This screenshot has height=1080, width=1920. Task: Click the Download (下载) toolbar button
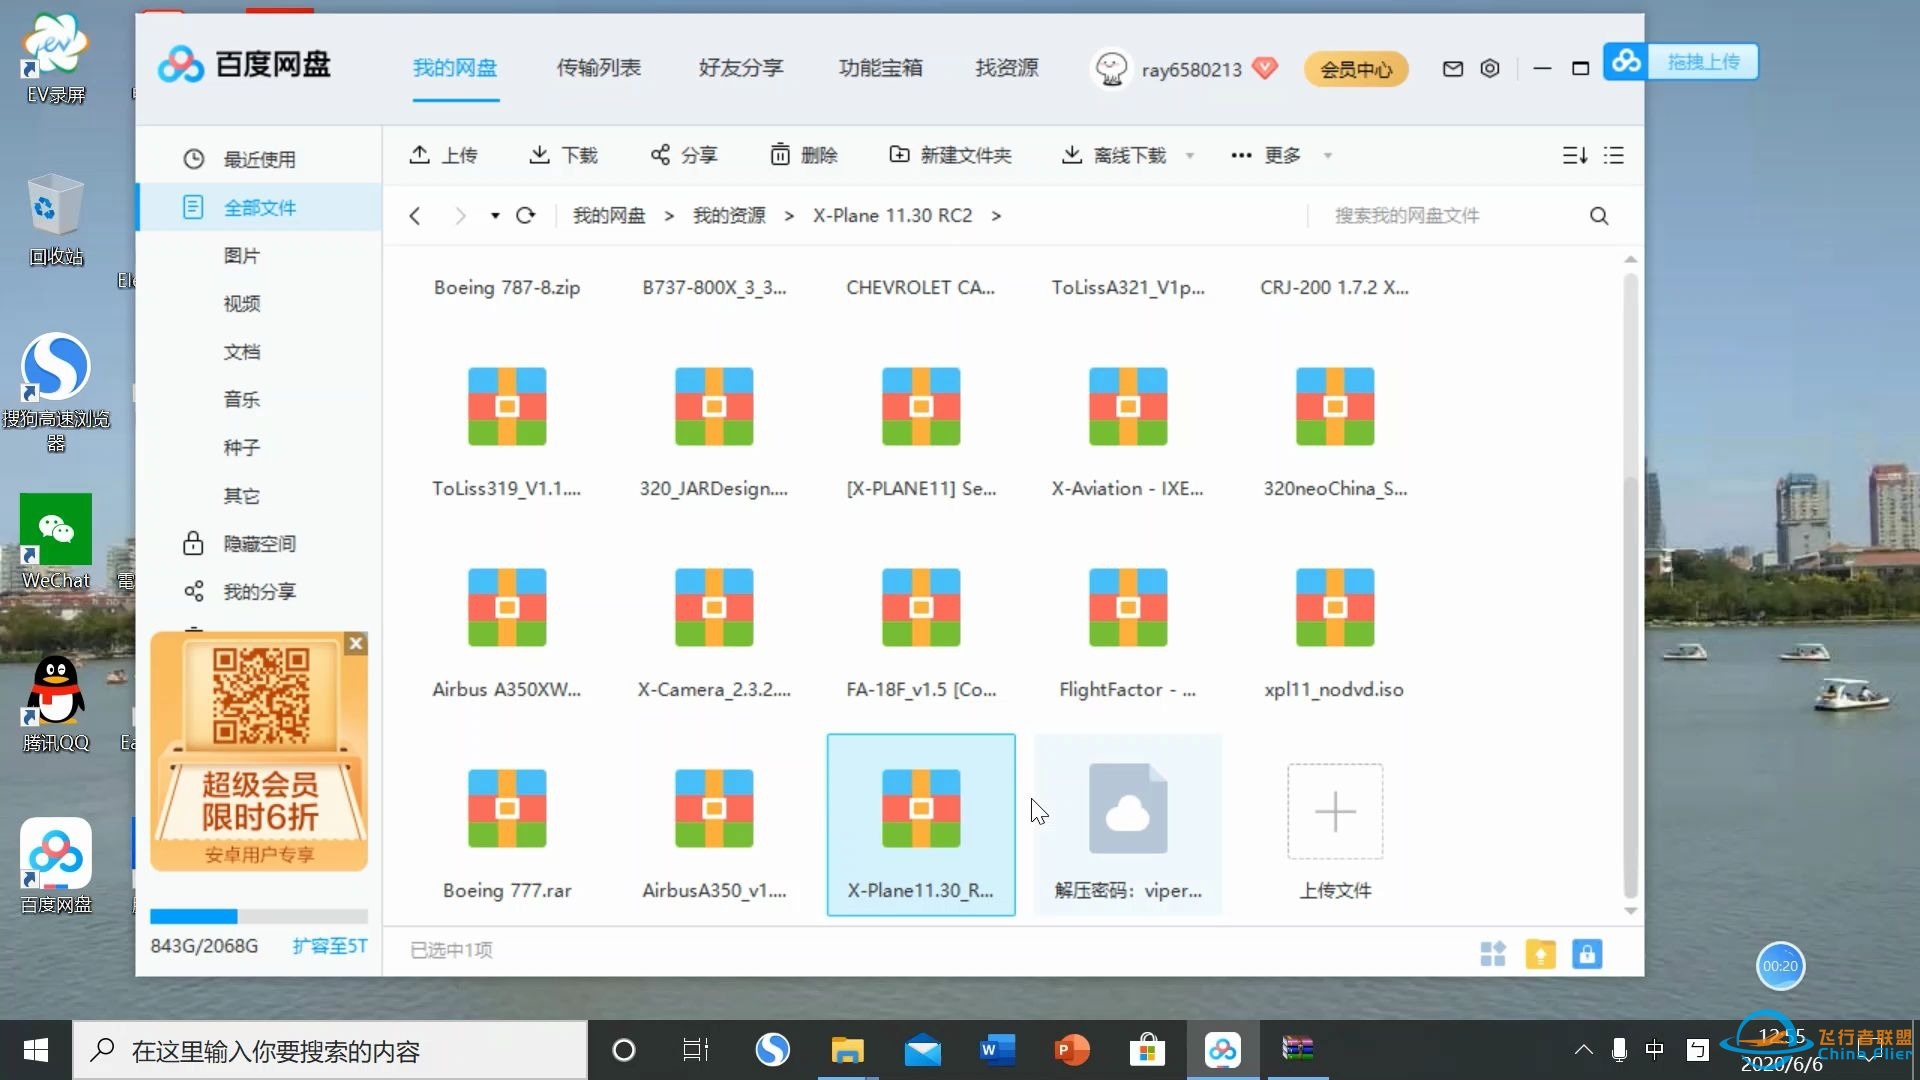click(563, 155)
